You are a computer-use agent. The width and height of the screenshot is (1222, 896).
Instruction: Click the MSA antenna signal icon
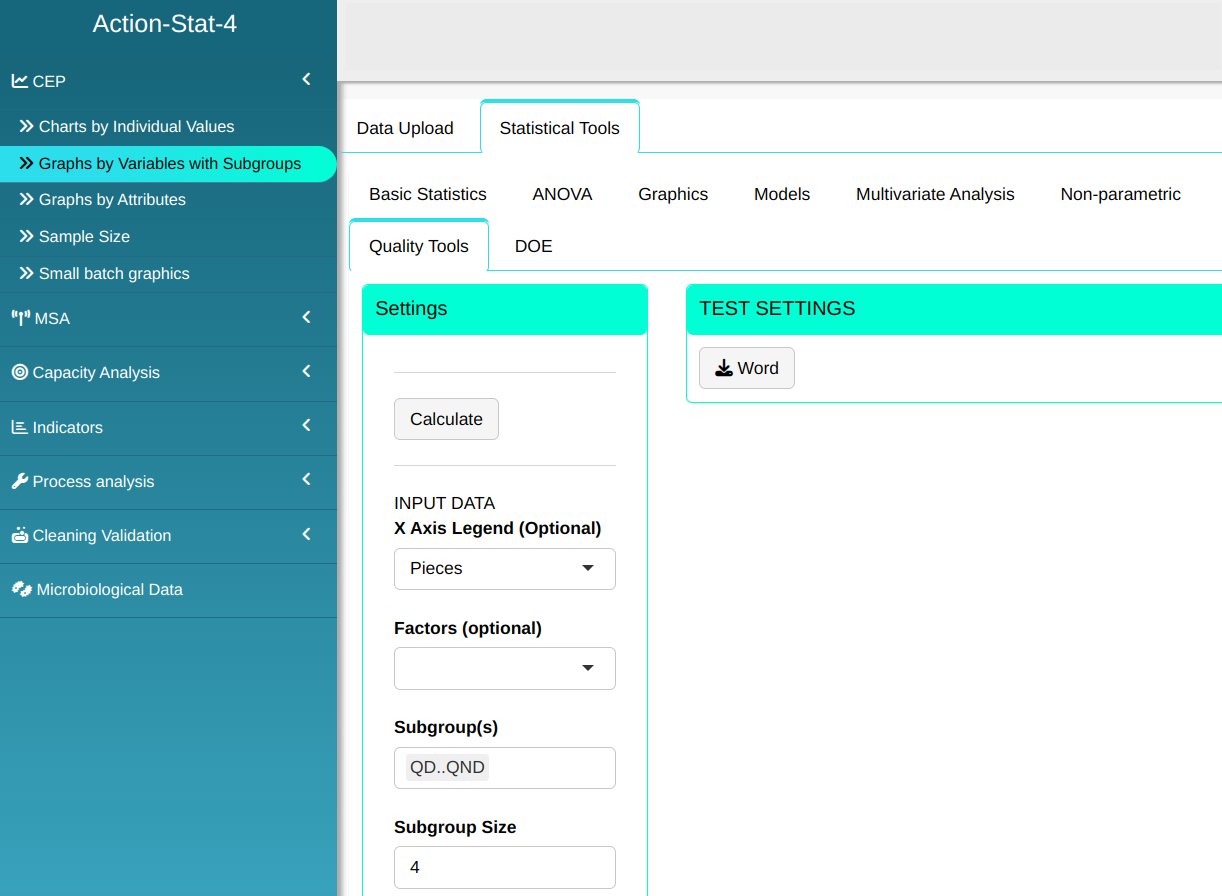tap(20, 318)
